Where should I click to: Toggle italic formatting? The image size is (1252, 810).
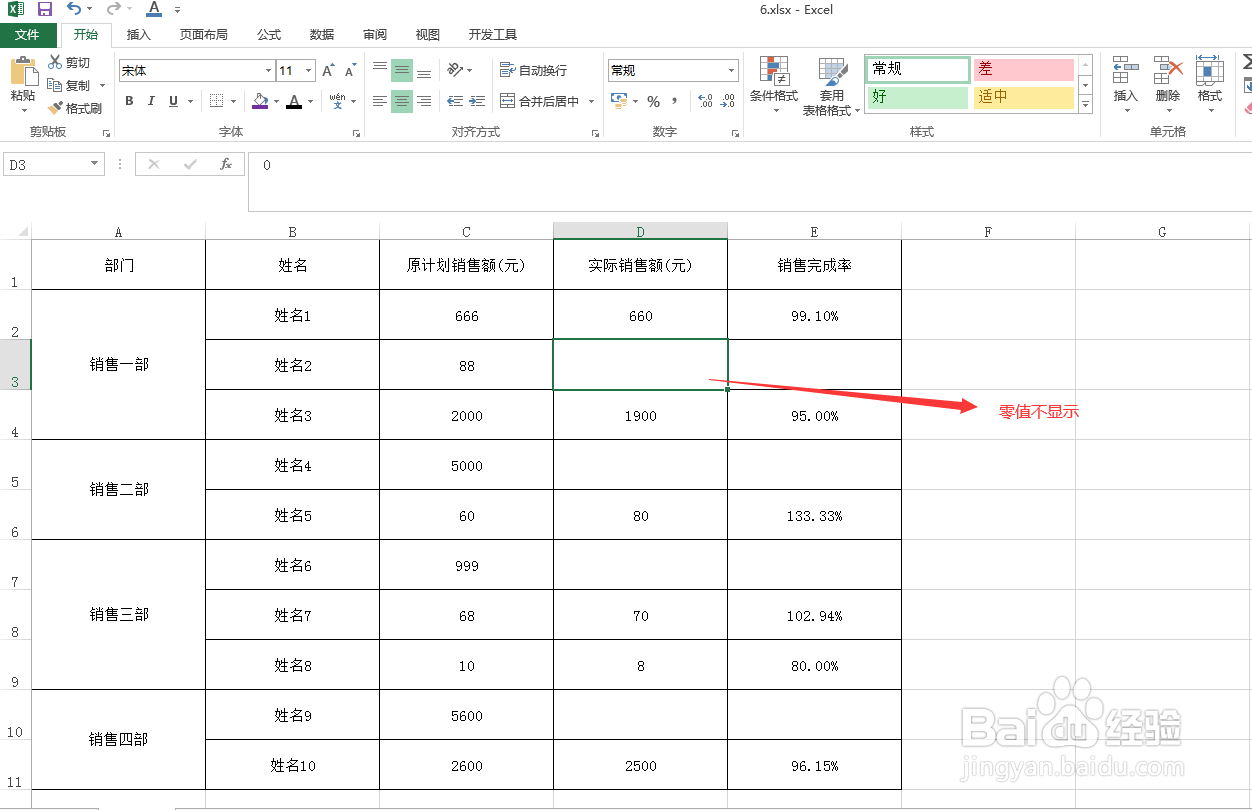point(150,101)
